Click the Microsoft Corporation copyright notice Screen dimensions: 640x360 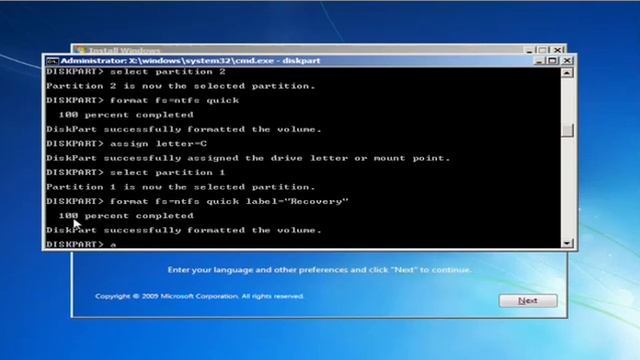click(199, 296)
